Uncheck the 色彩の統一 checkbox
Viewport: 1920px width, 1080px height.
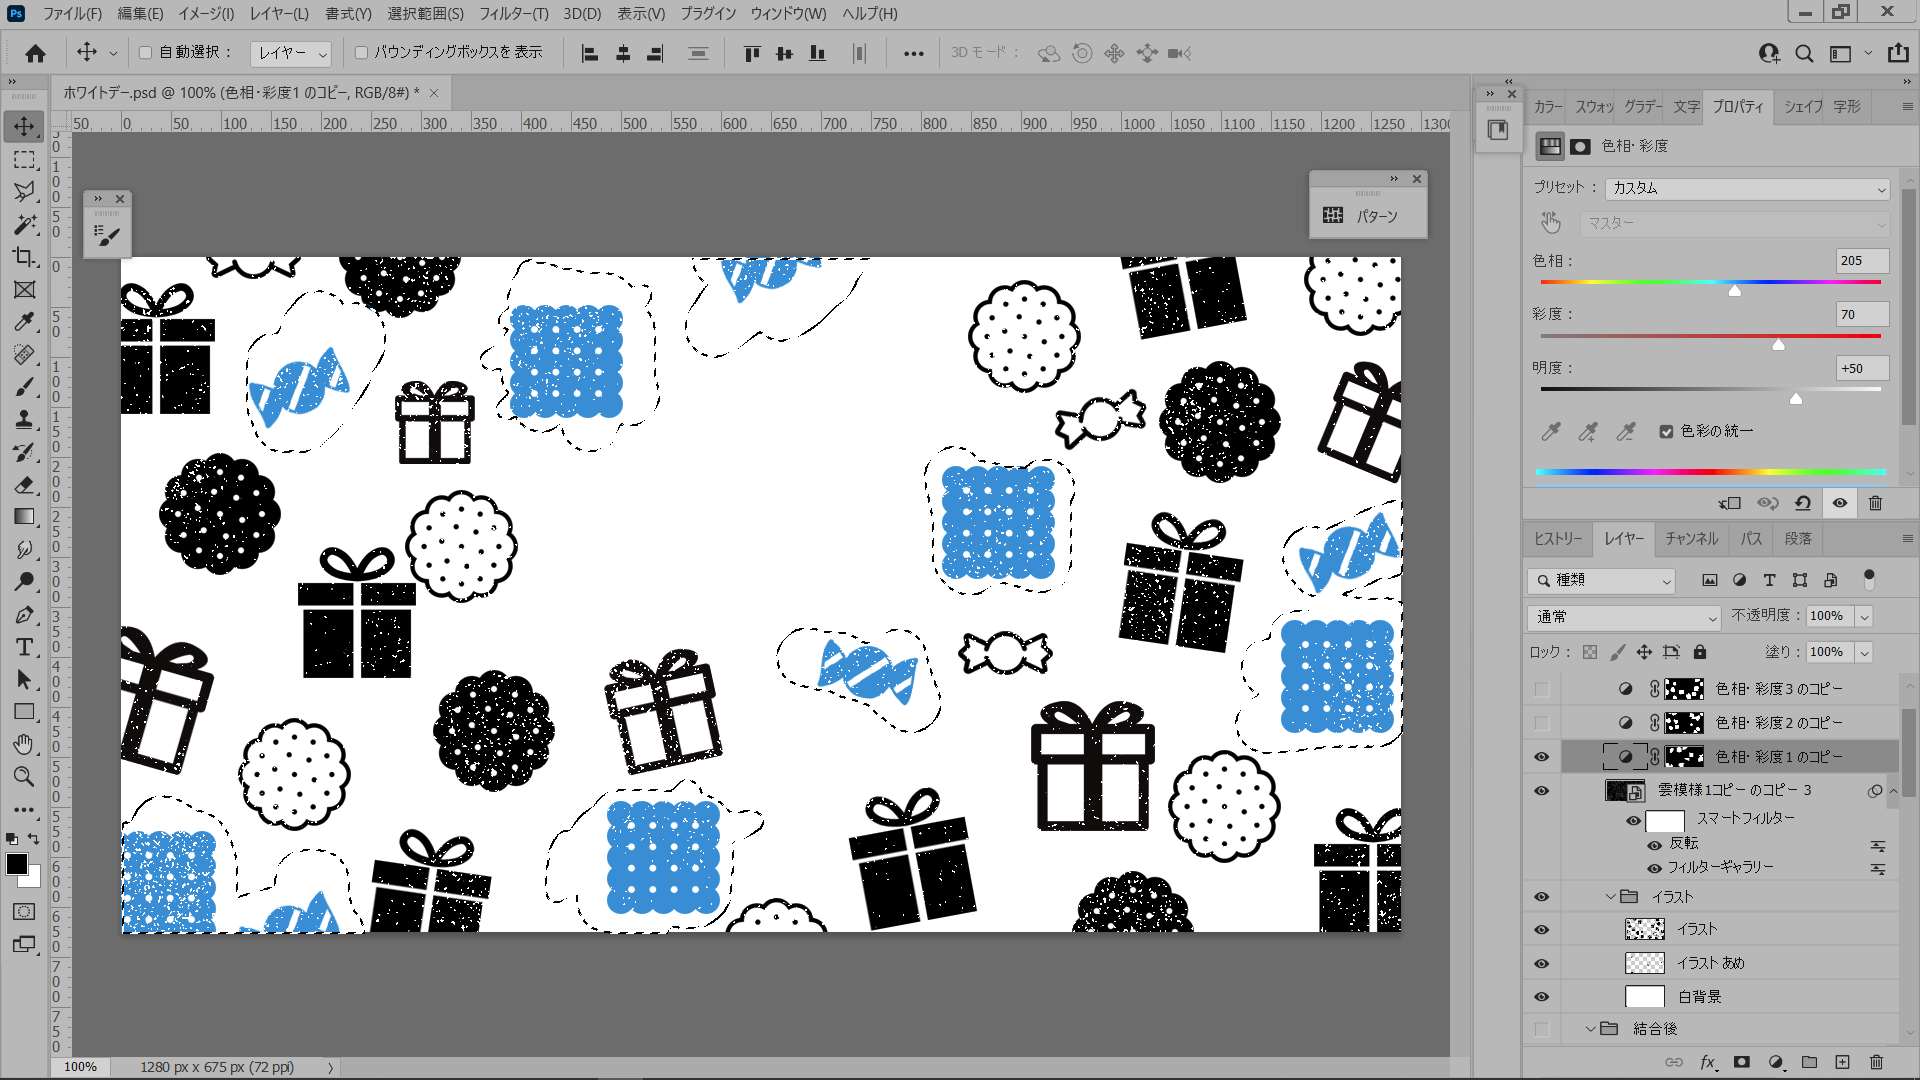click(x=1666, y=431)
